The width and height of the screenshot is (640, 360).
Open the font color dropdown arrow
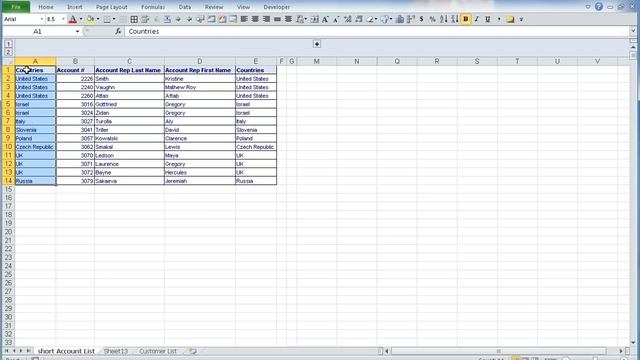81,19
